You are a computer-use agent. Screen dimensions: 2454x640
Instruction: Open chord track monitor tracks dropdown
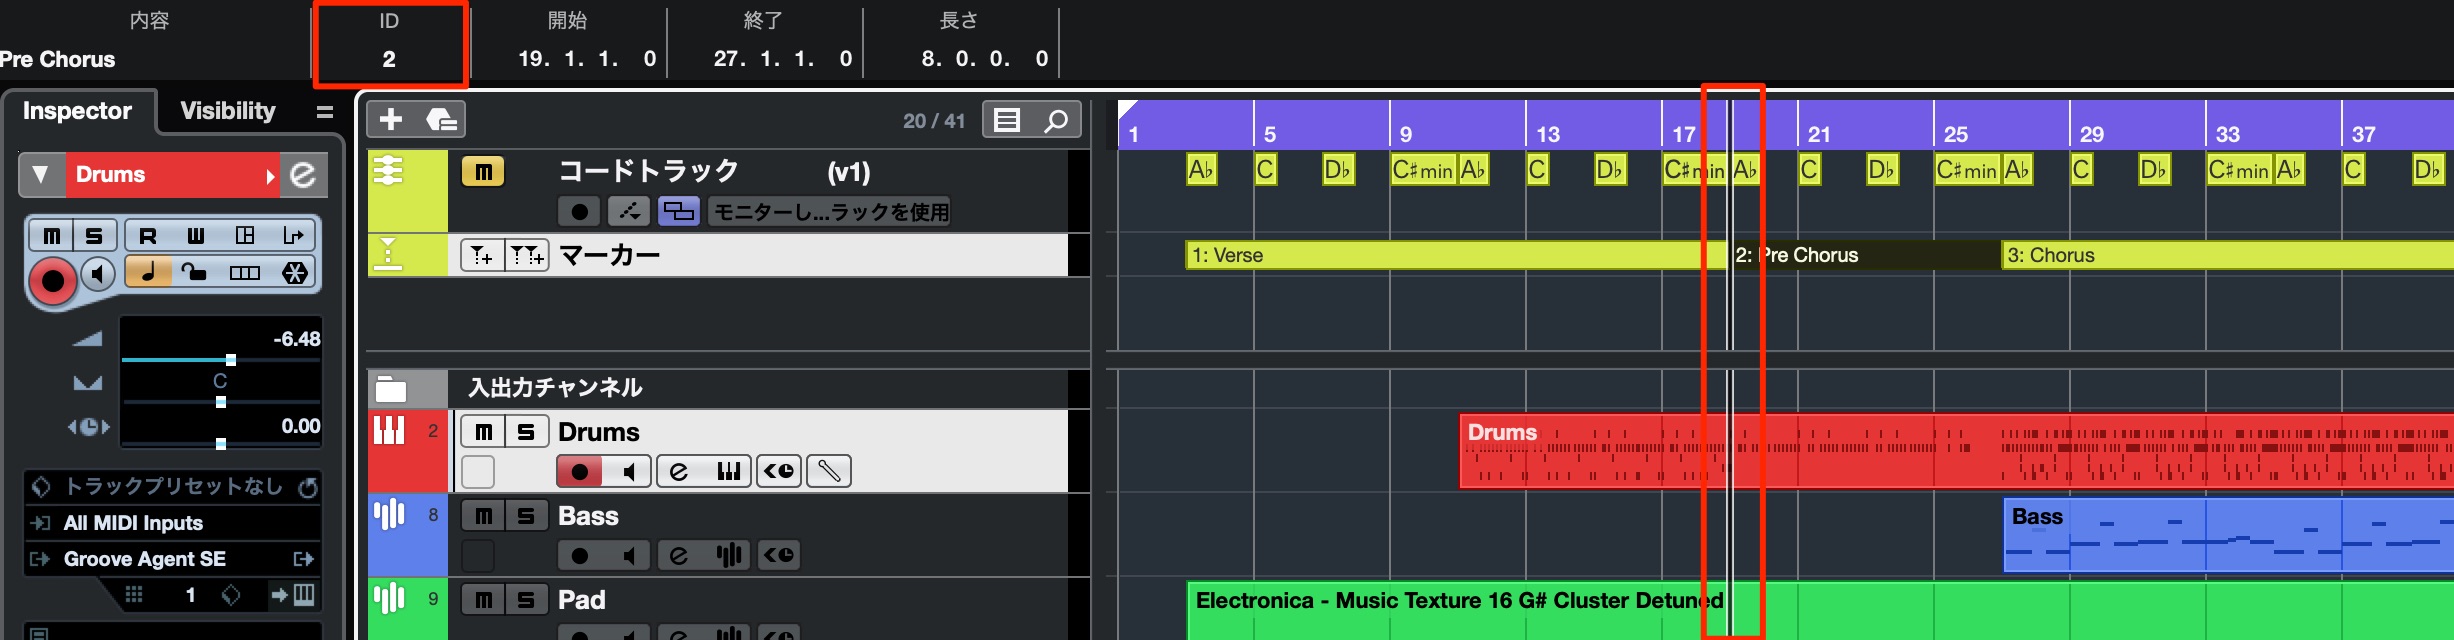click(829, 212)
